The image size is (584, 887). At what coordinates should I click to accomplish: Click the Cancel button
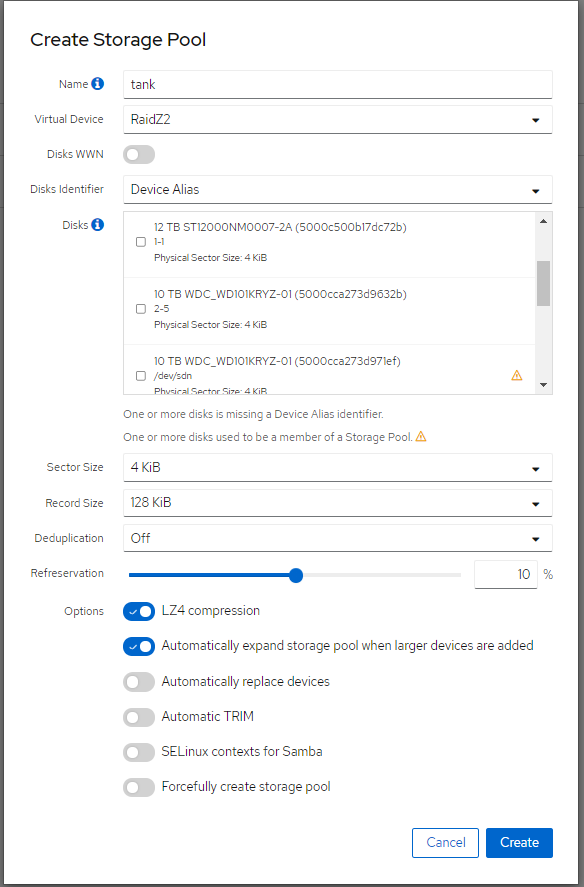tap(445, 842)
